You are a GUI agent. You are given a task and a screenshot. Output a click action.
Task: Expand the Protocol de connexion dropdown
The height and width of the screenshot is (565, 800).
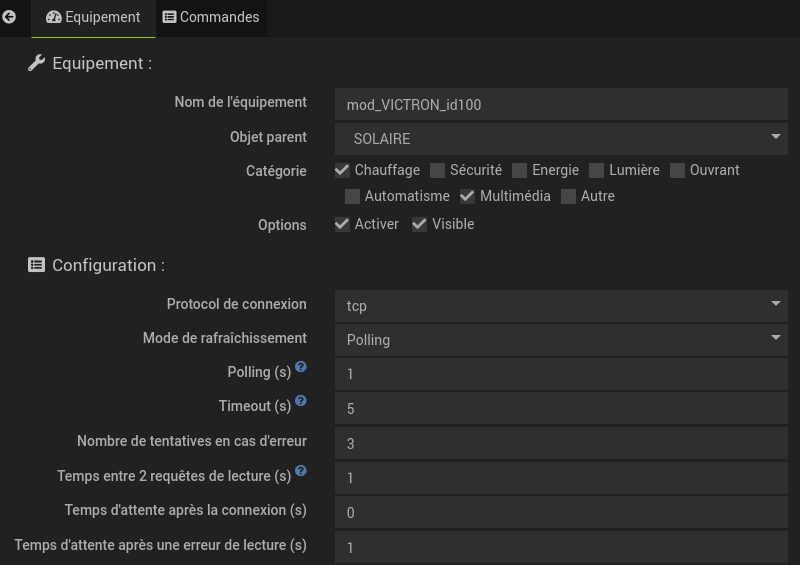(x=561, y=305)
